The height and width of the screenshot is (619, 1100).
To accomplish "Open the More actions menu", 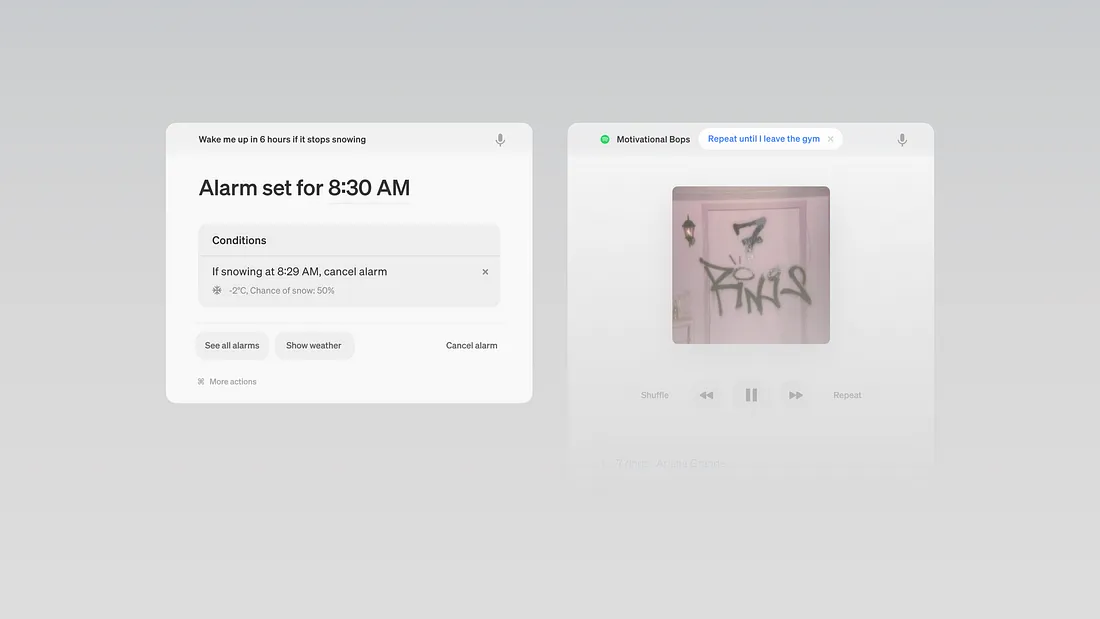I will [x=233, y=382].
